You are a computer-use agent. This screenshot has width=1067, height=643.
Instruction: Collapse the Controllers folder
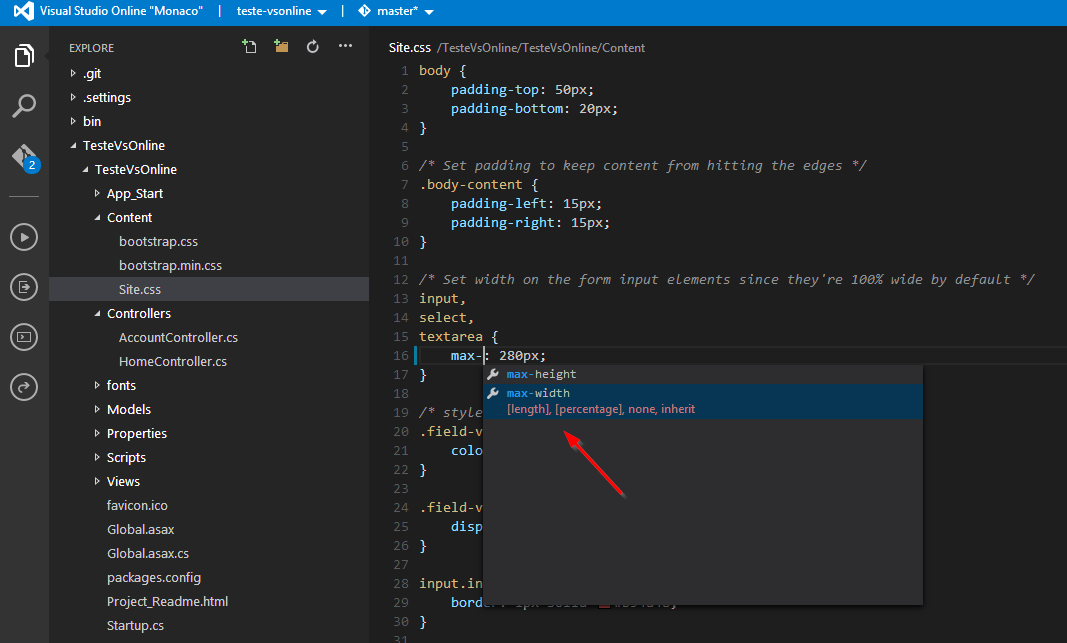tap(97, 314)
